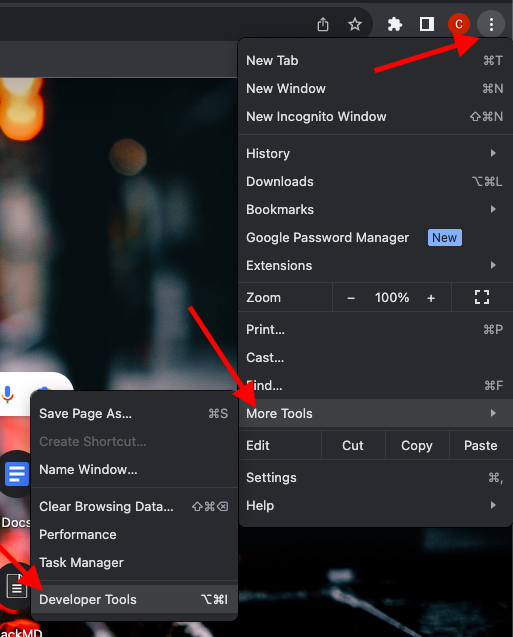Open the Extensions puzzle piece icon
The height and width of the screenshot is (637, 513).
(394, 24)
